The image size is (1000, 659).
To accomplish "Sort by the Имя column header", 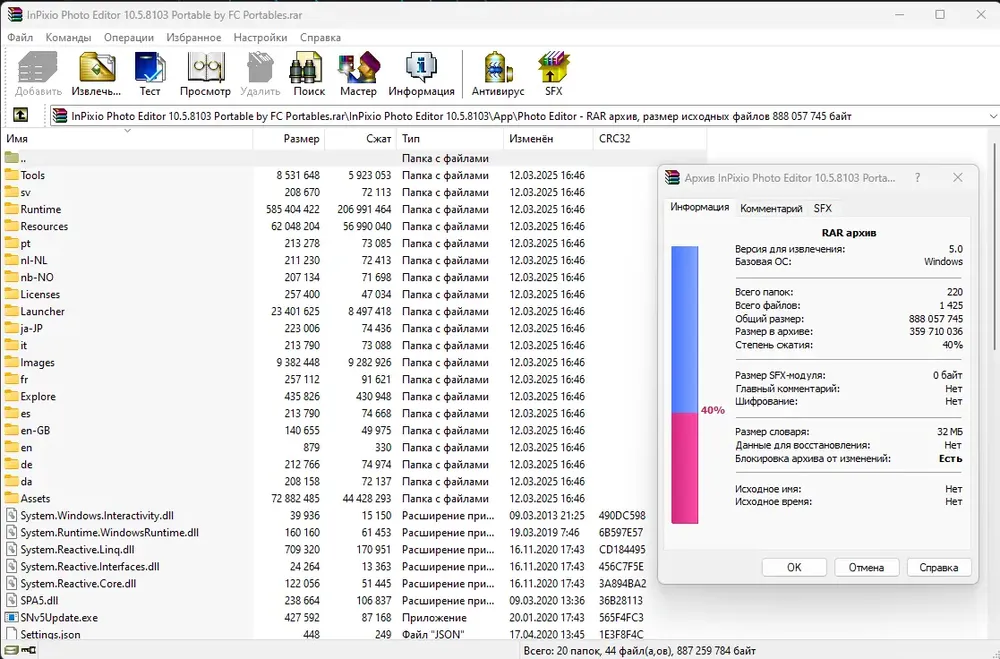I will coord(128,138).
